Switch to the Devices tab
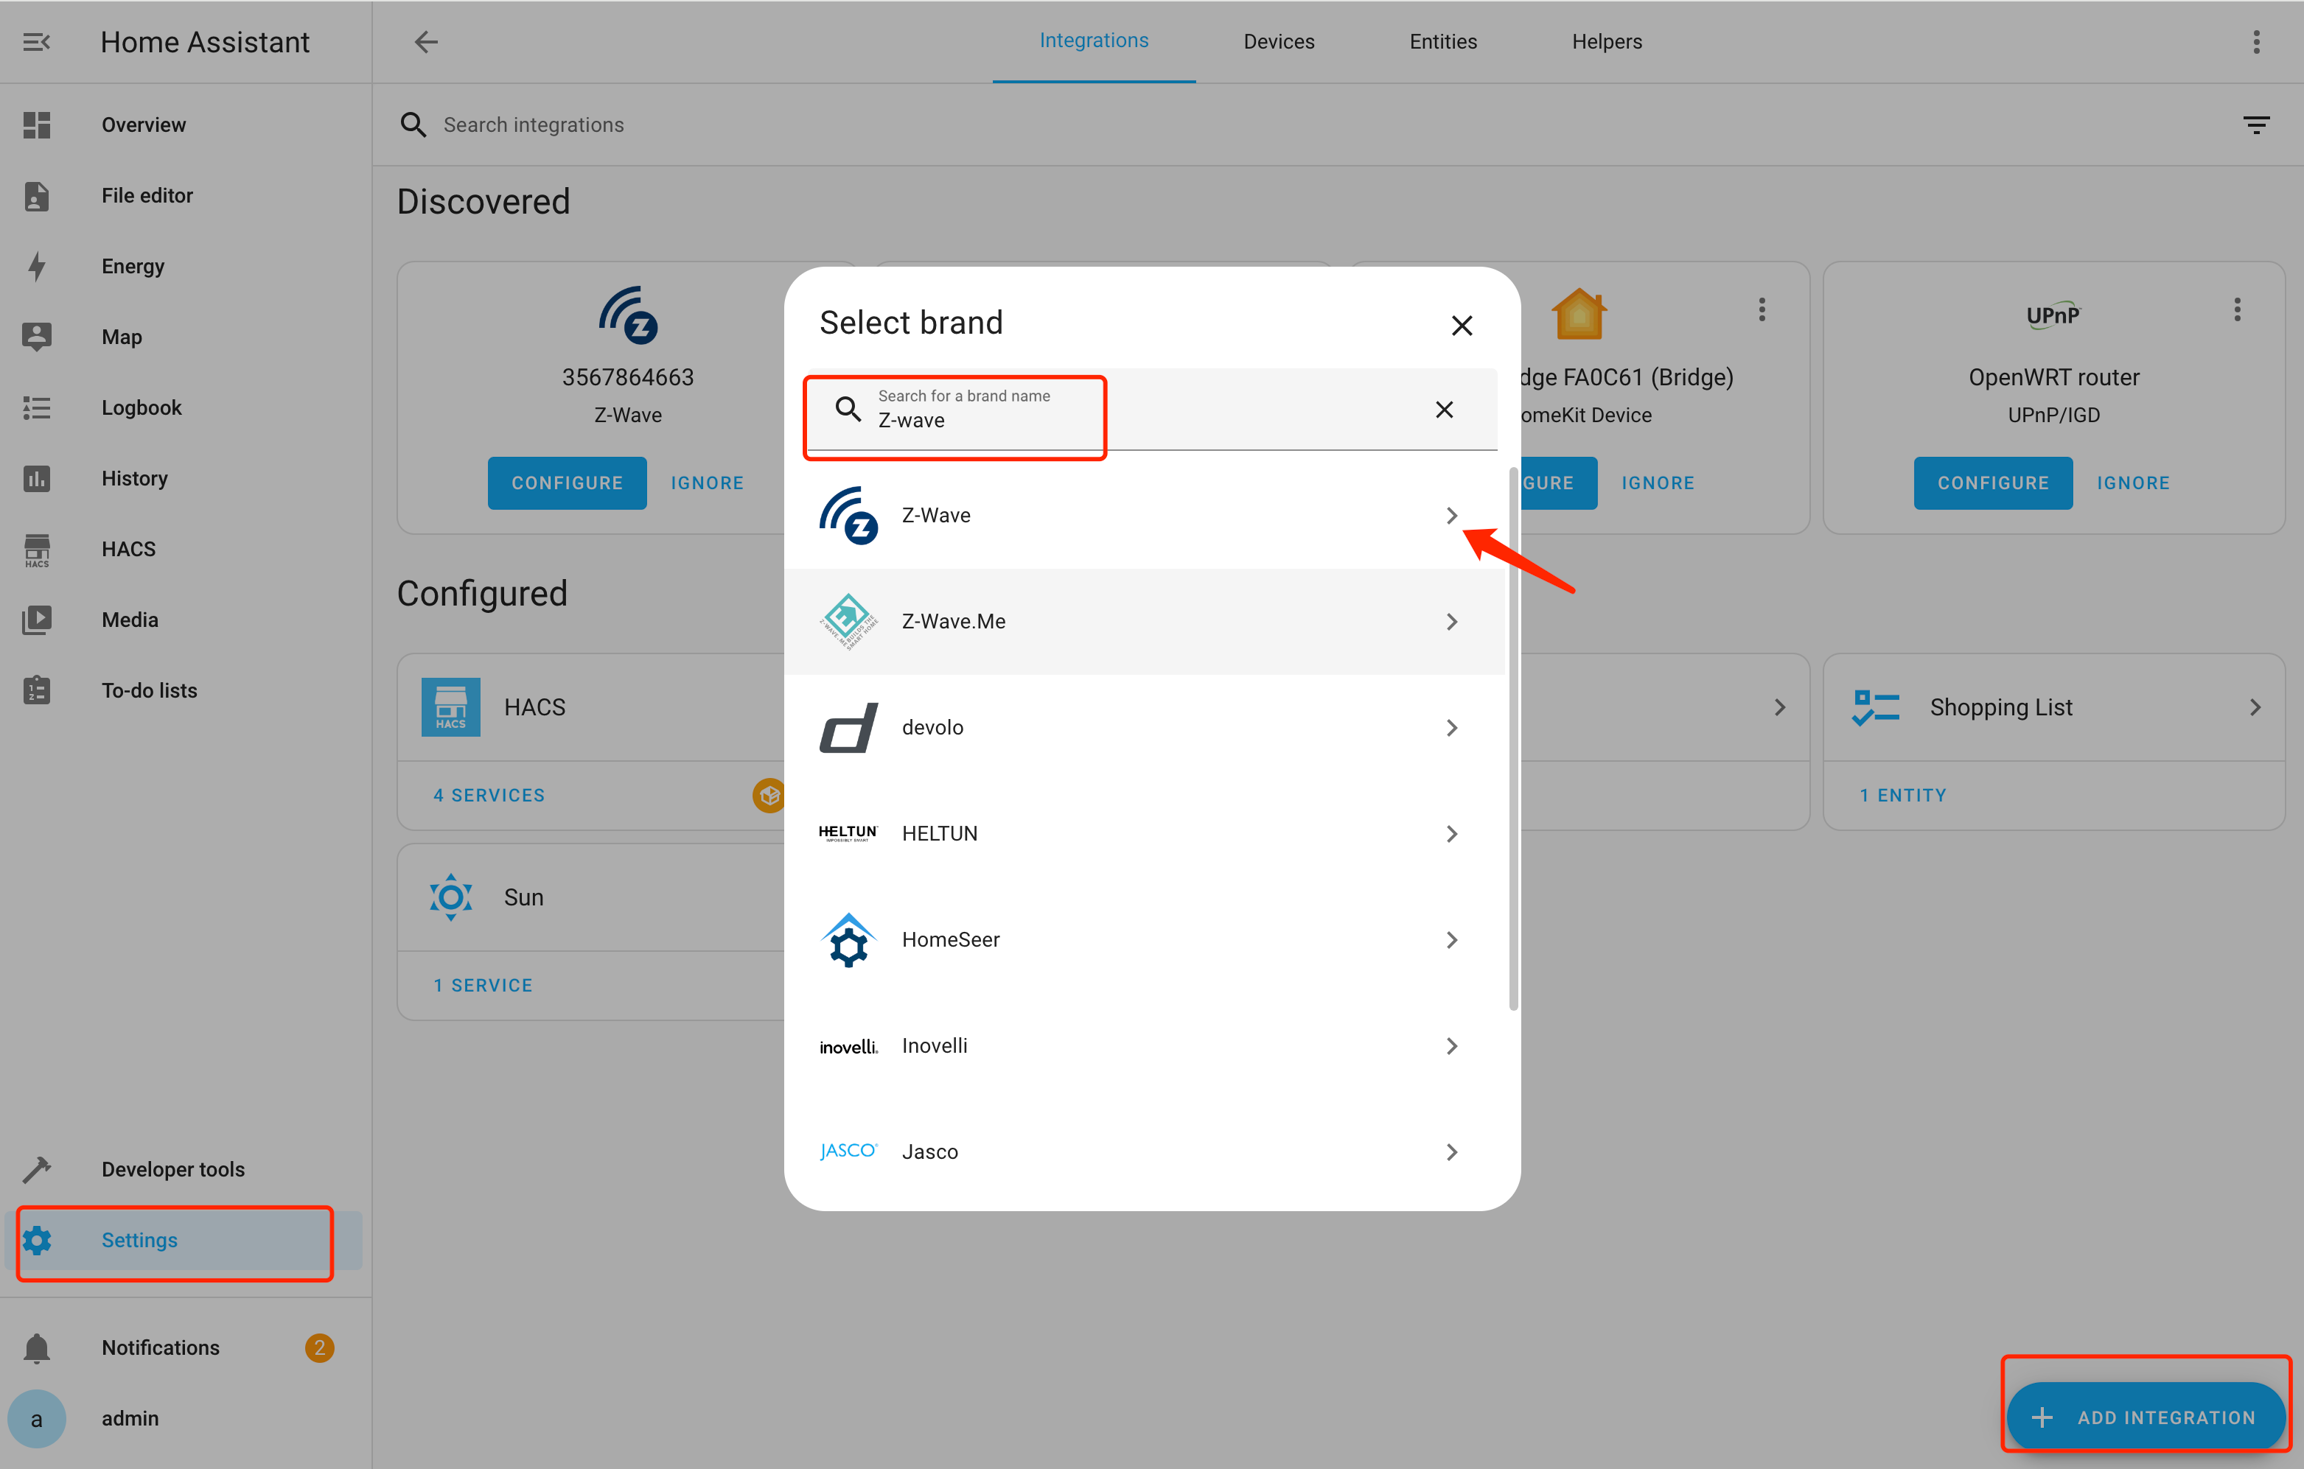 1278,42
